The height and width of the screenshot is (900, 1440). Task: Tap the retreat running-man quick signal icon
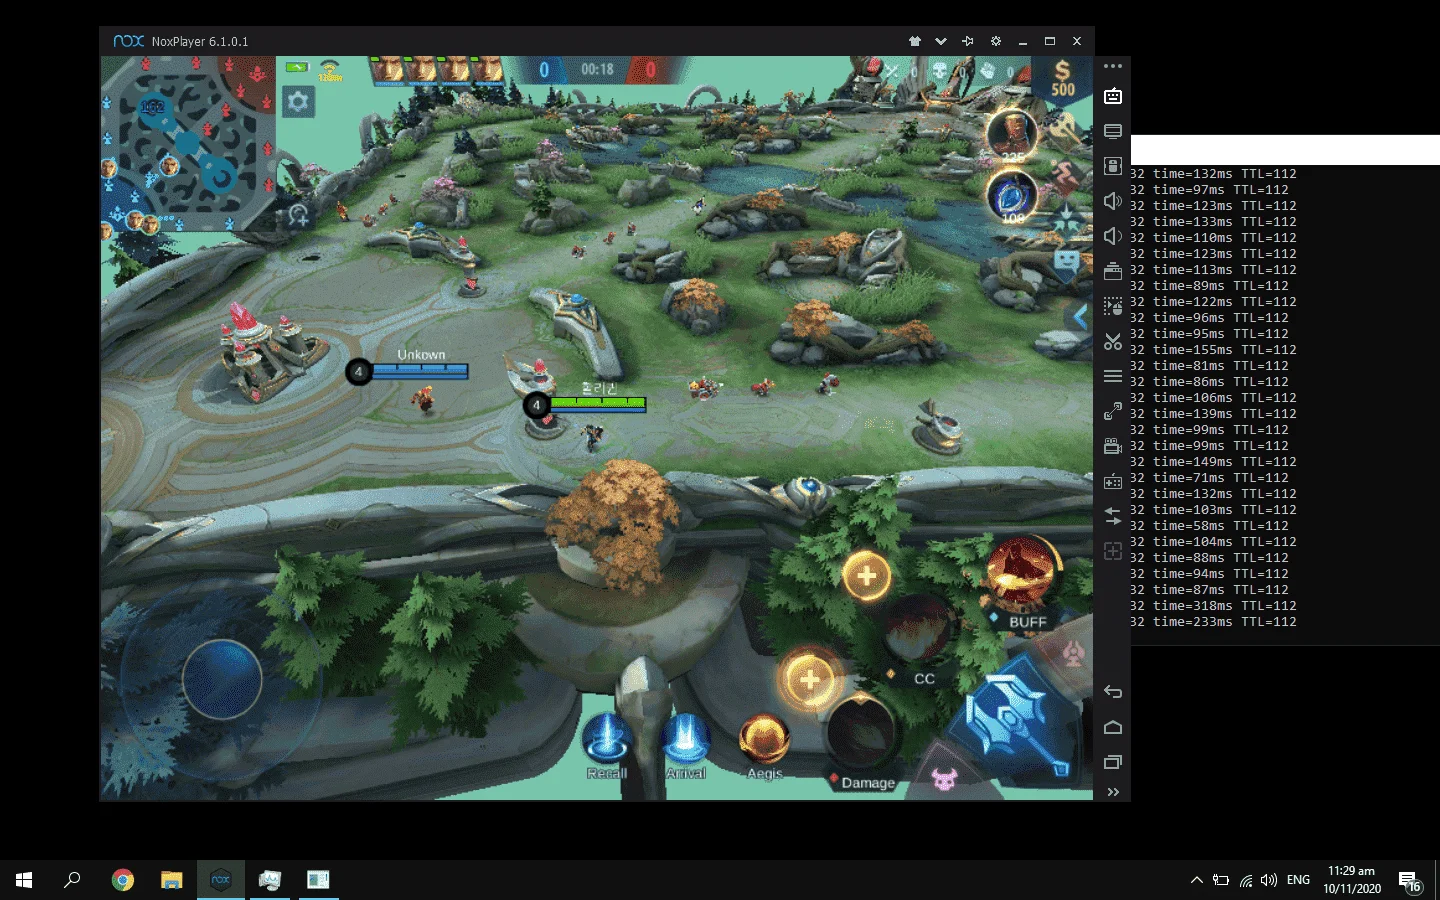(x=1067, y=178)
